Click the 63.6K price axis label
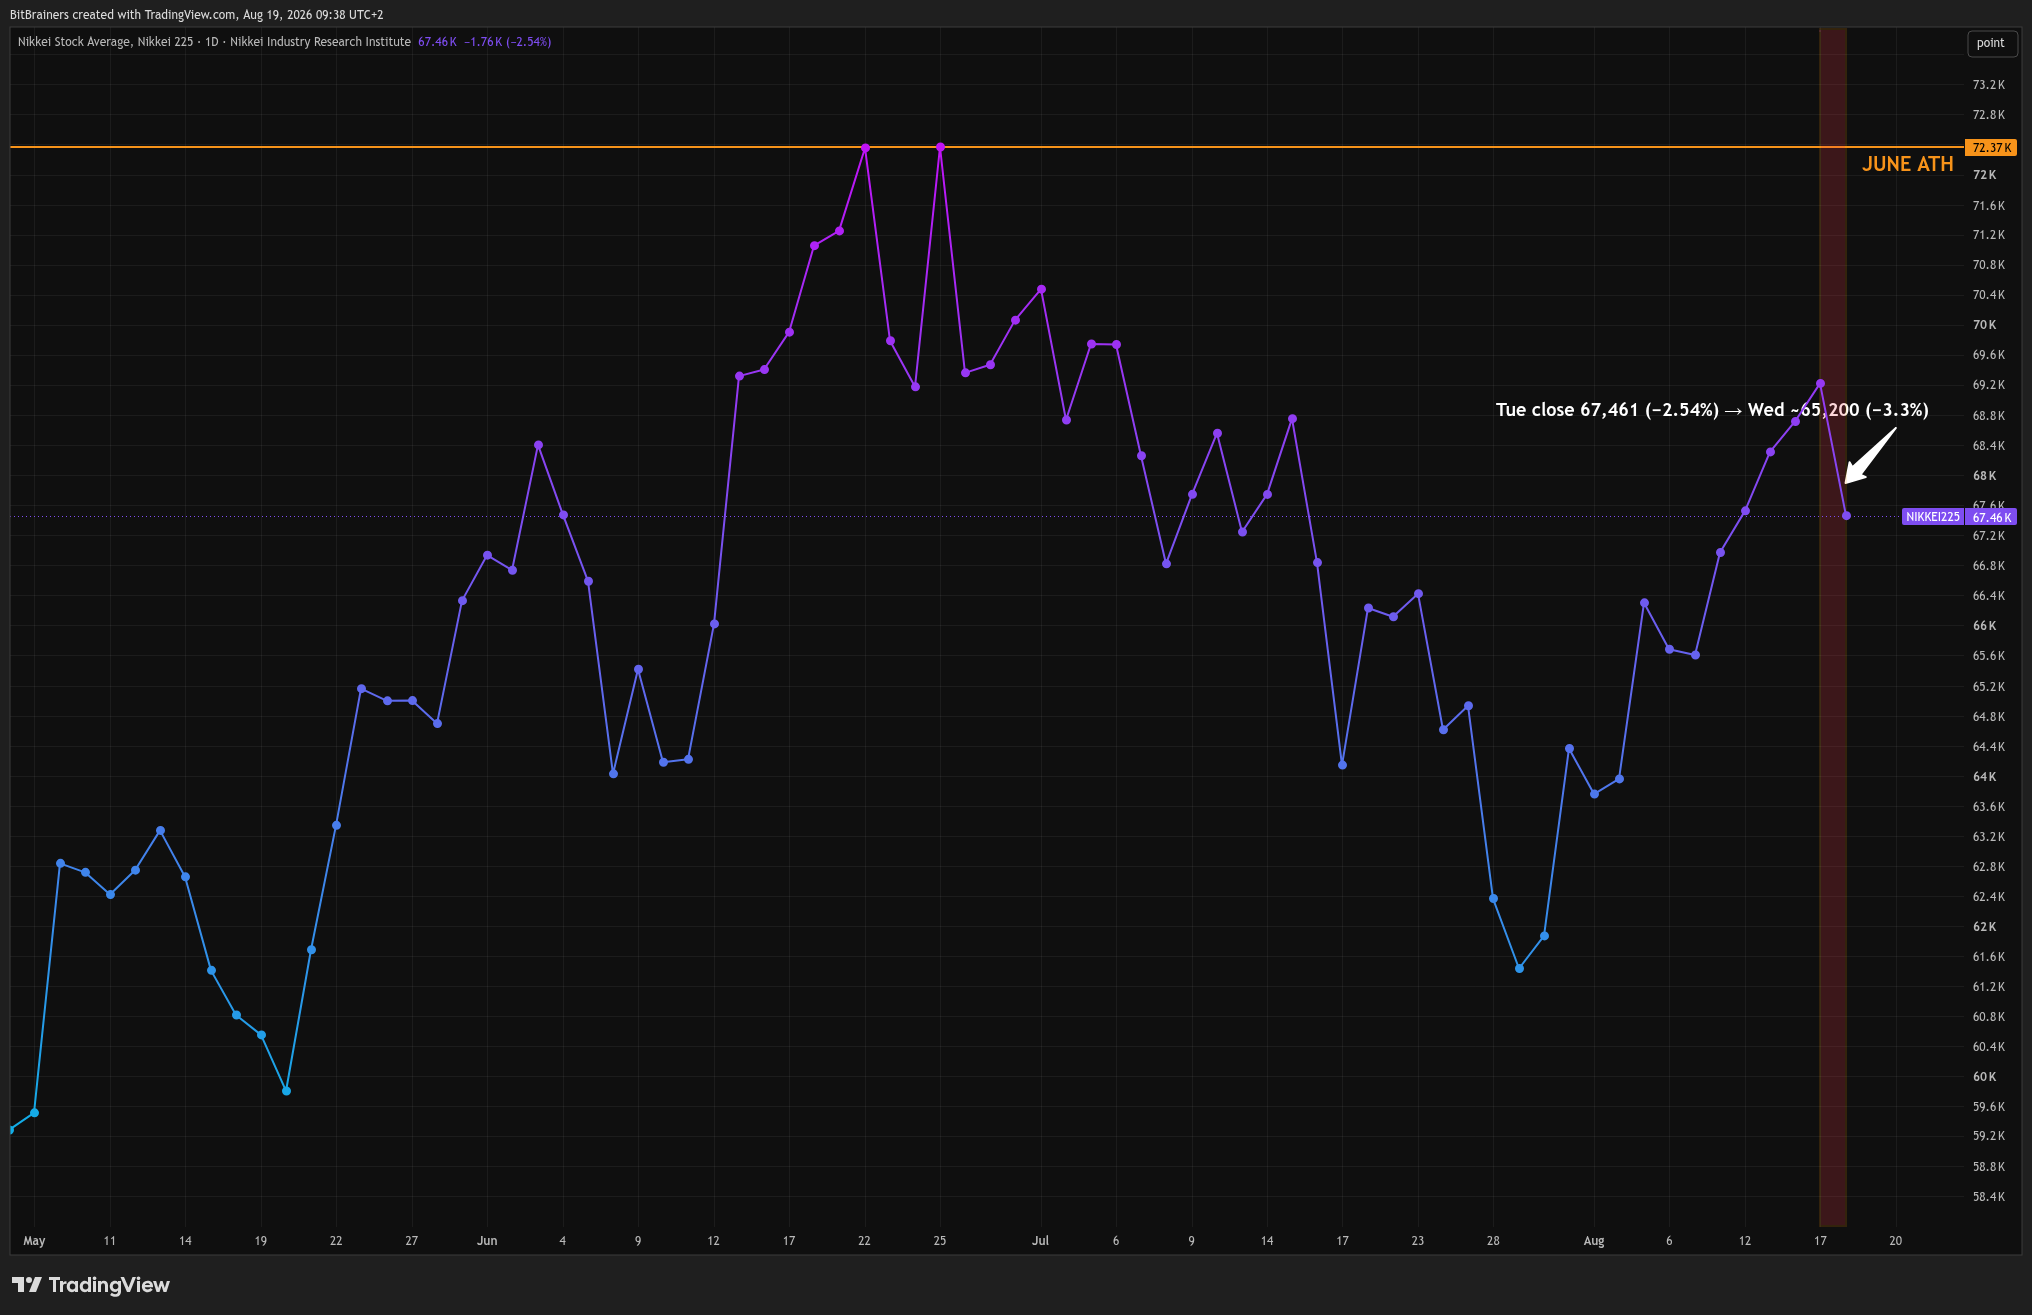 (x=1988, y=807)
